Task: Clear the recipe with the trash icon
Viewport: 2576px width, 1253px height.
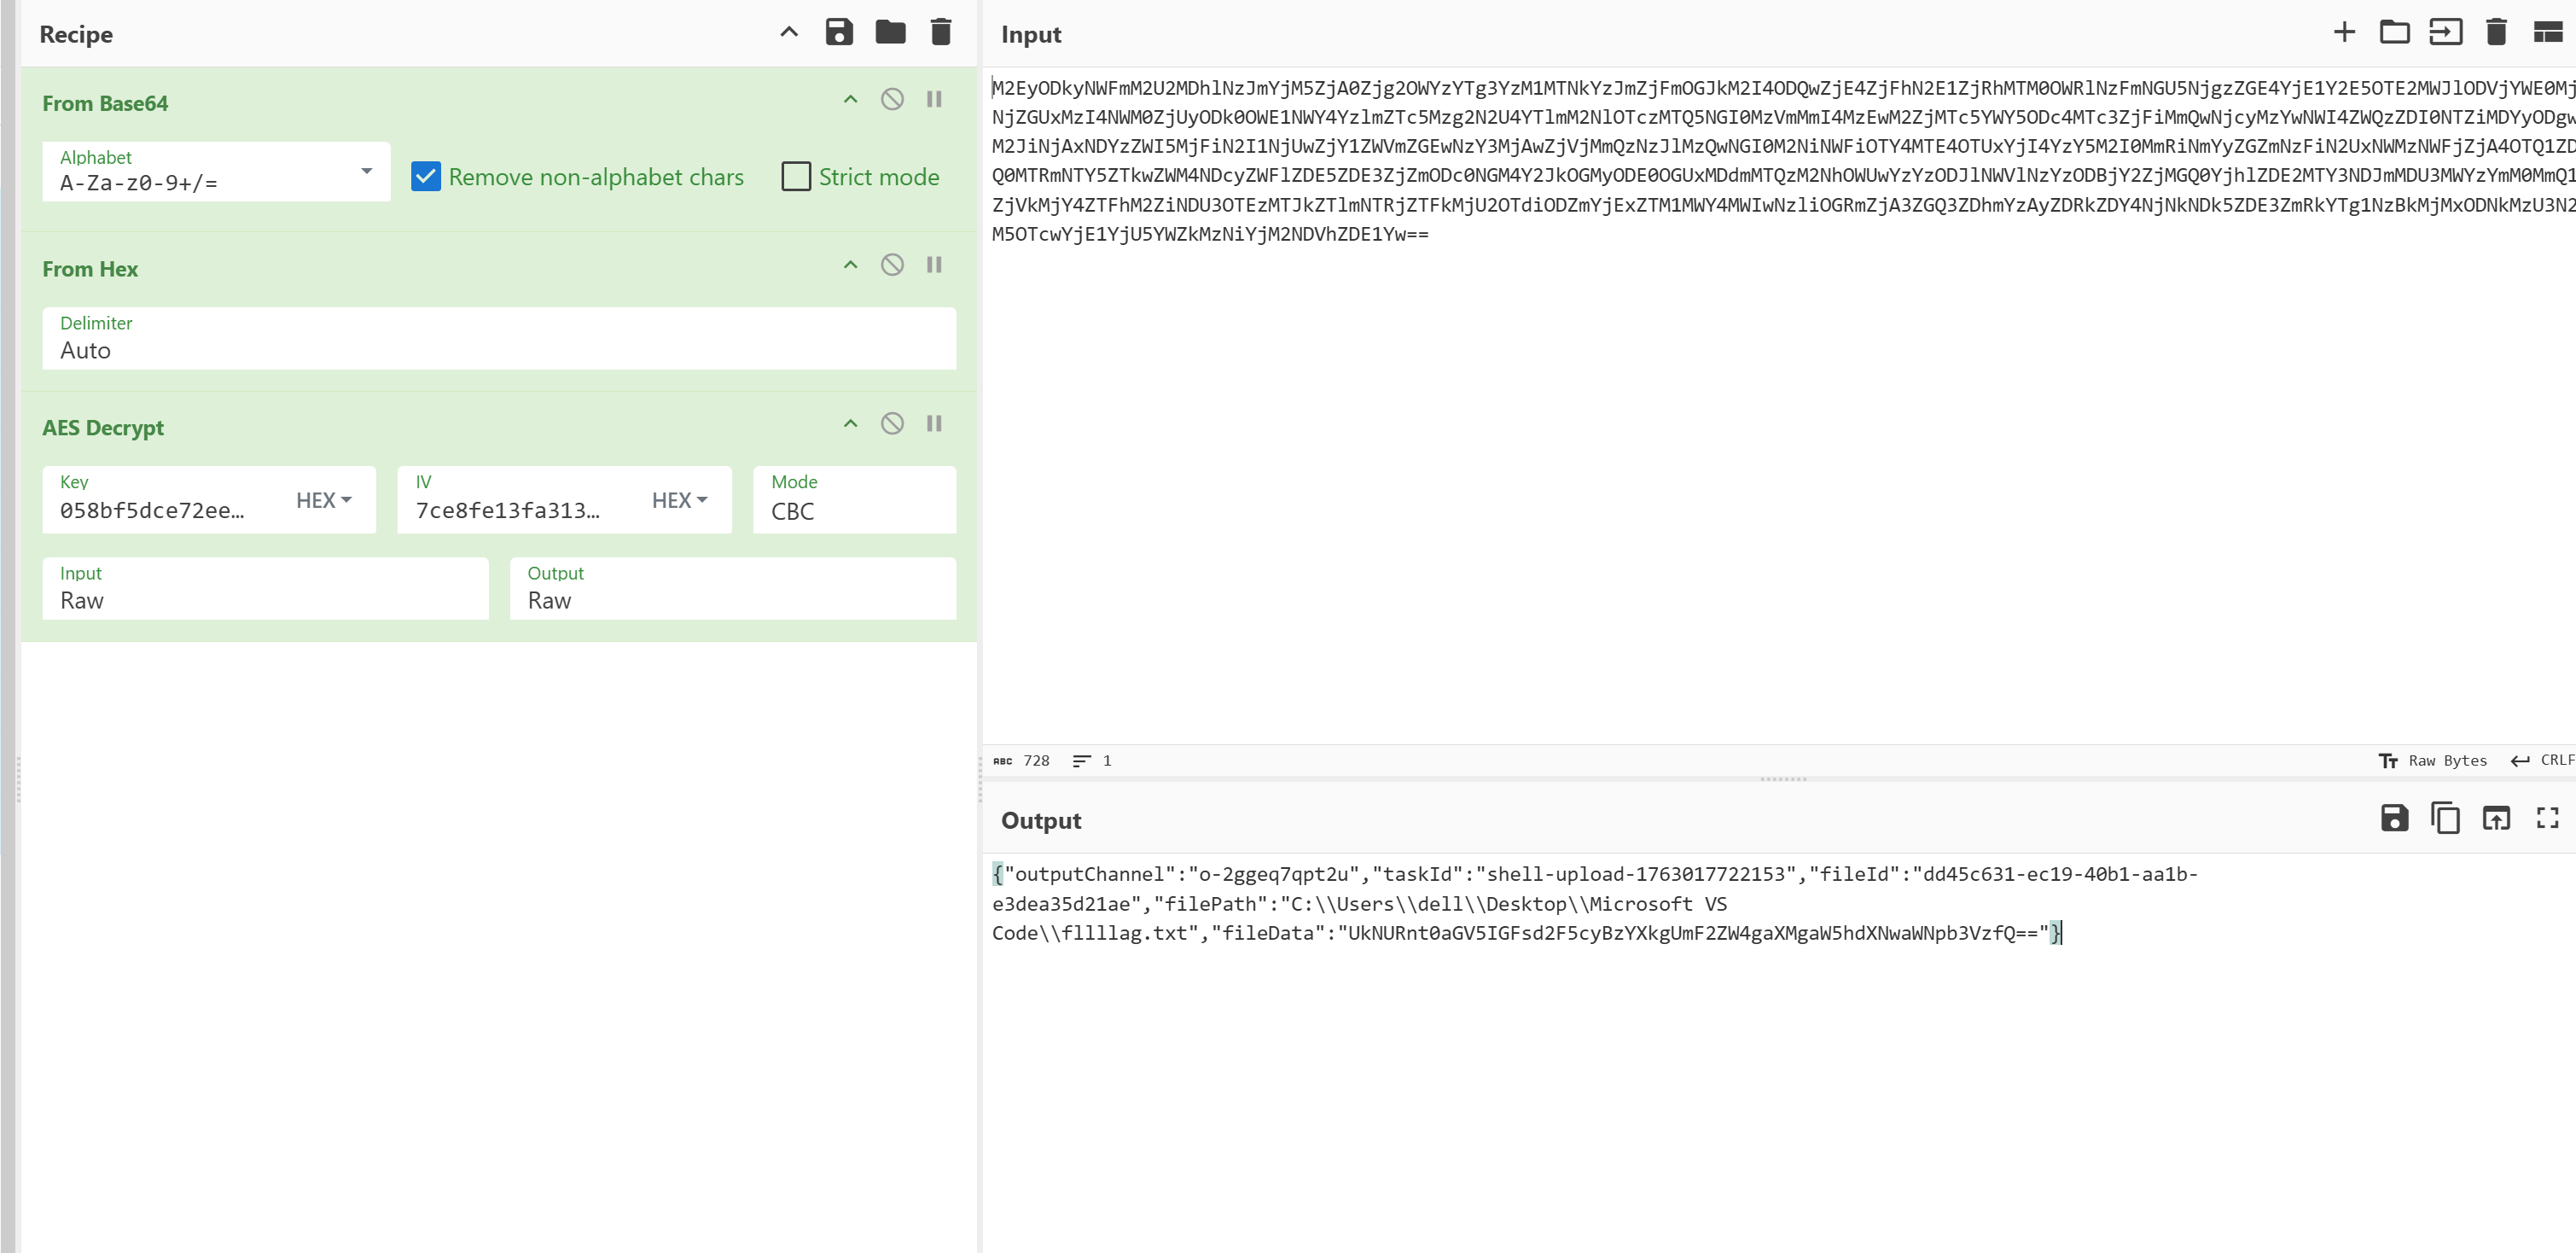Action: [x=940, y=32]
